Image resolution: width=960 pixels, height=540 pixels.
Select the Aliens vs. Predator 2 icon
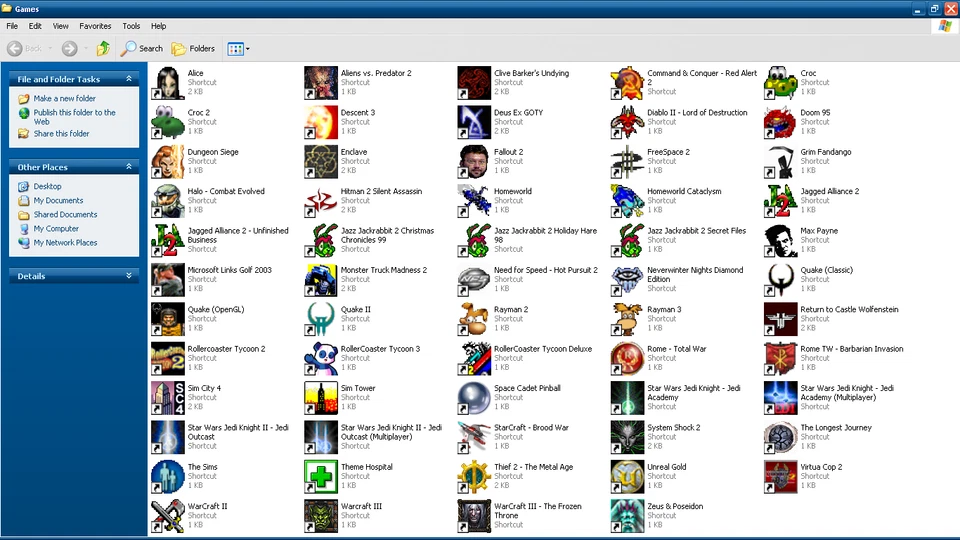(321, 83)
